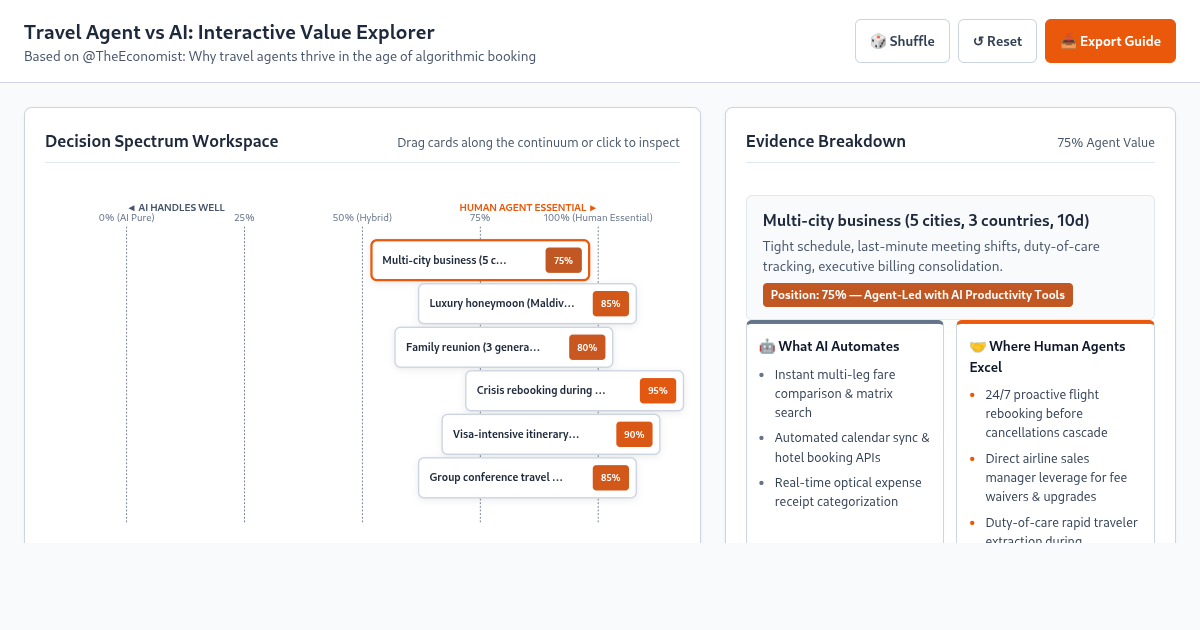The width and height of the screenshot is (1200, 630).
Task: Click the 50% (Hybrid) axis label
Action: click(362, 217)
